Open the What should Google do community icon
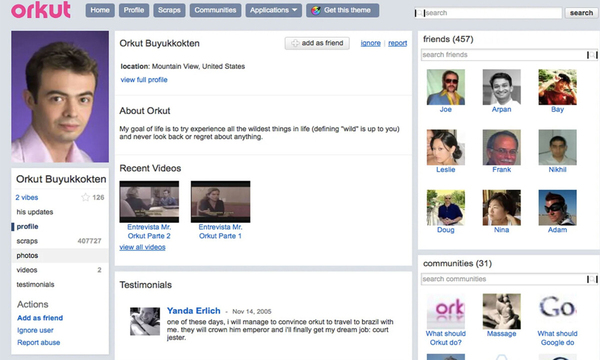 click(558, 311)
